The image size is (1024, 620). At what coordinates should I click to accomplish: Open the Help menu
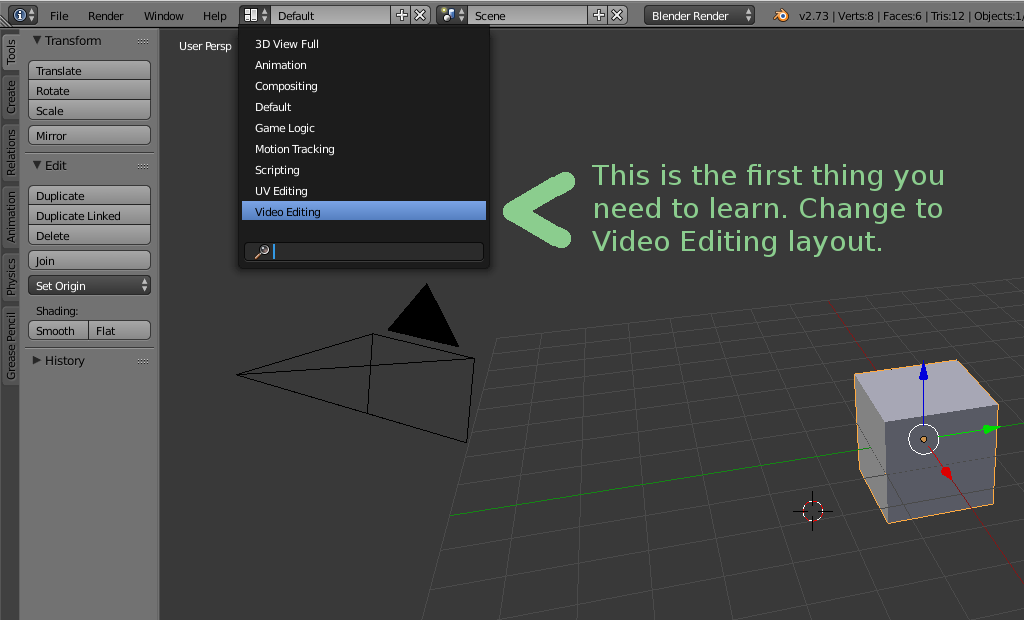(214, 16)
